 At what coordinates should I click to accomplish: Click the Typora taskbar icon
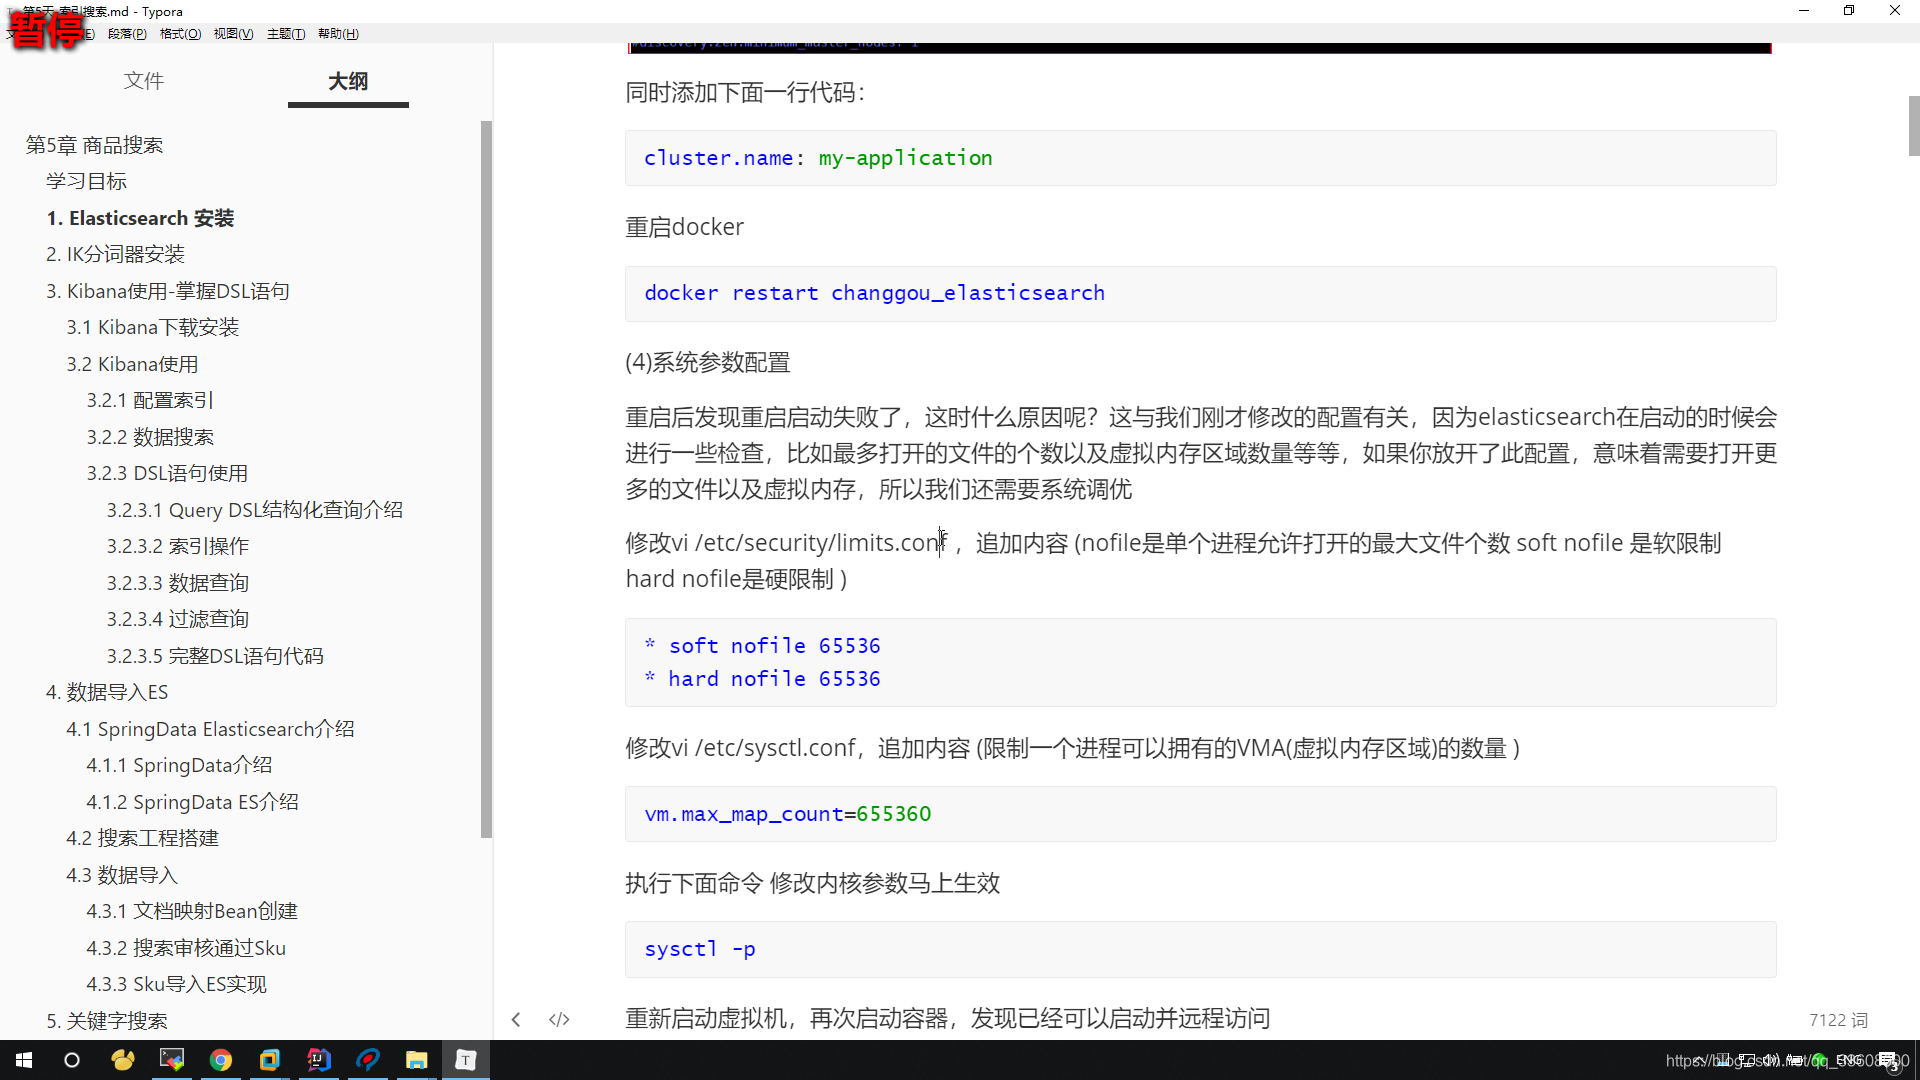tap(466, 1060)
